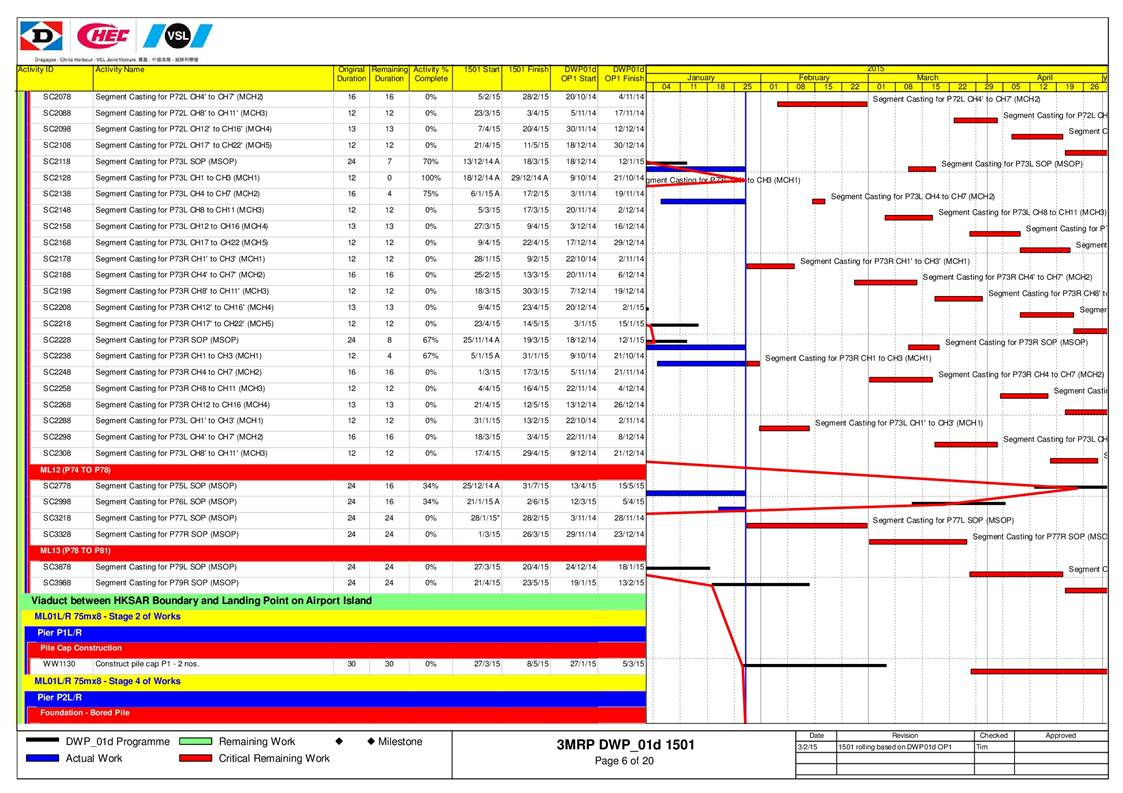Click the Milestone legend label

tap(400, 741)
